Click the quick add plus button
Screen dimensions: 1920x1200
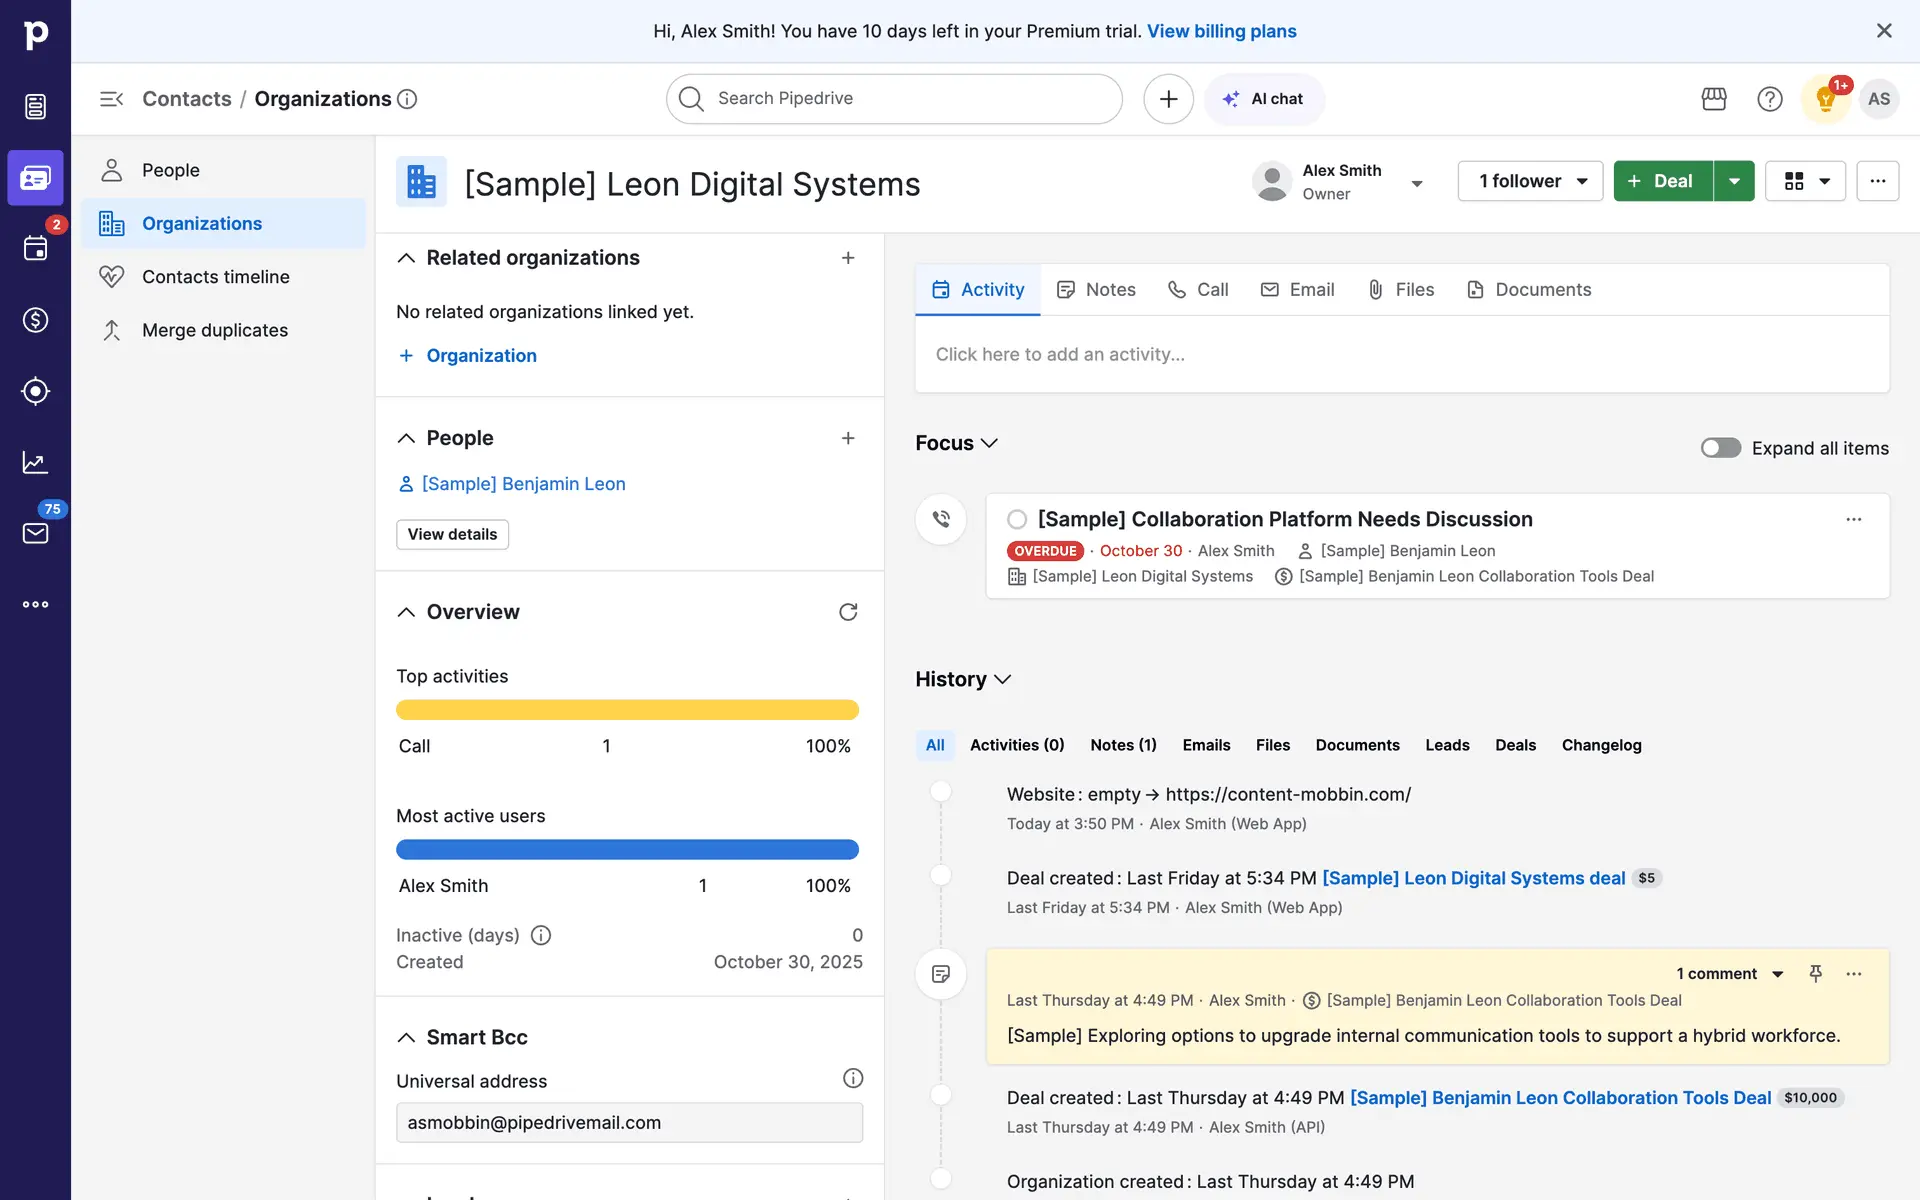click(x=1168, y=99)
